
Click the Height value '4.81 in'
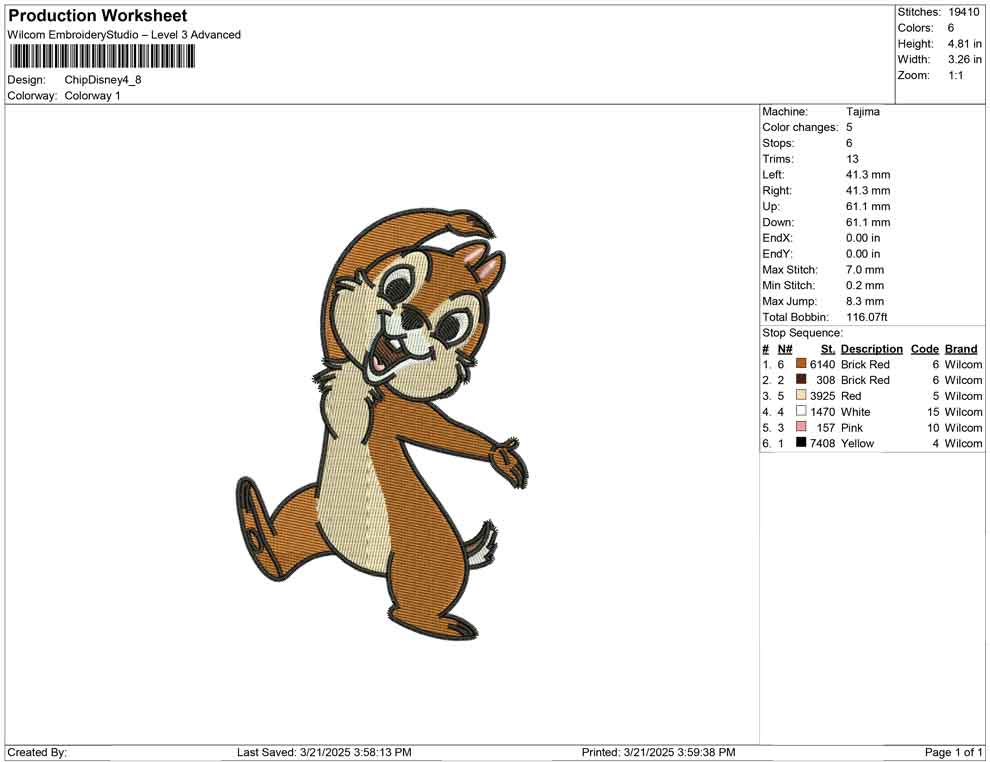(x=964, y=44)
